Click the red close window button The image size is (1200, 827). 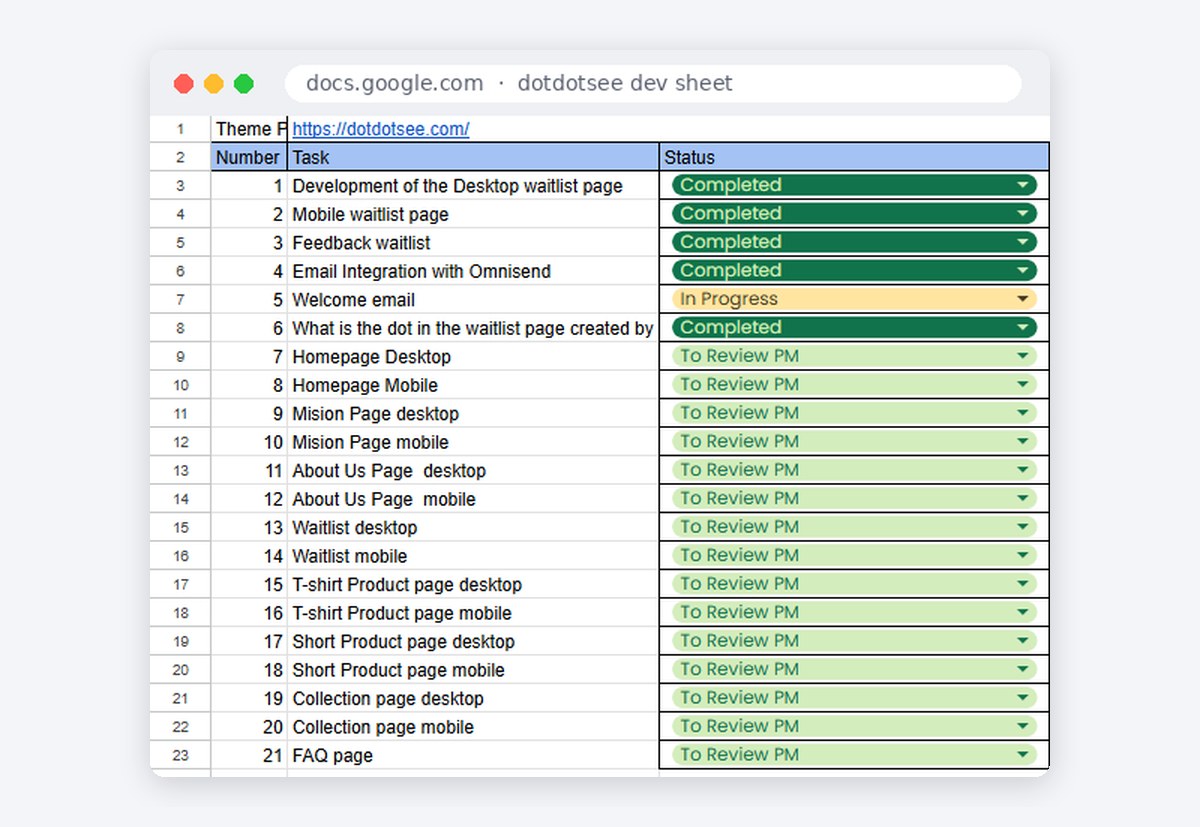[183, 84]
